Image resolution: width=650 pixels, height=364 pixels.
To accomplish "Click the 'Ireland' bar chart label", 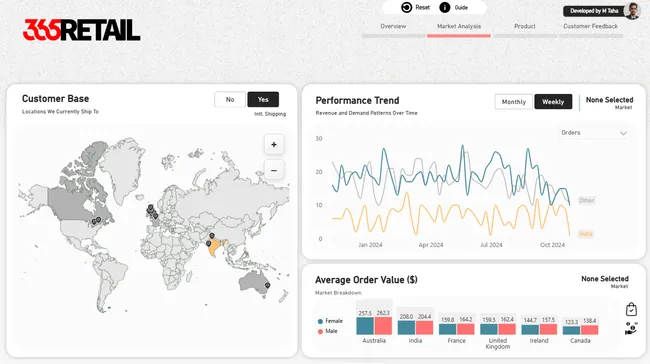I will [x=539, y=341].
